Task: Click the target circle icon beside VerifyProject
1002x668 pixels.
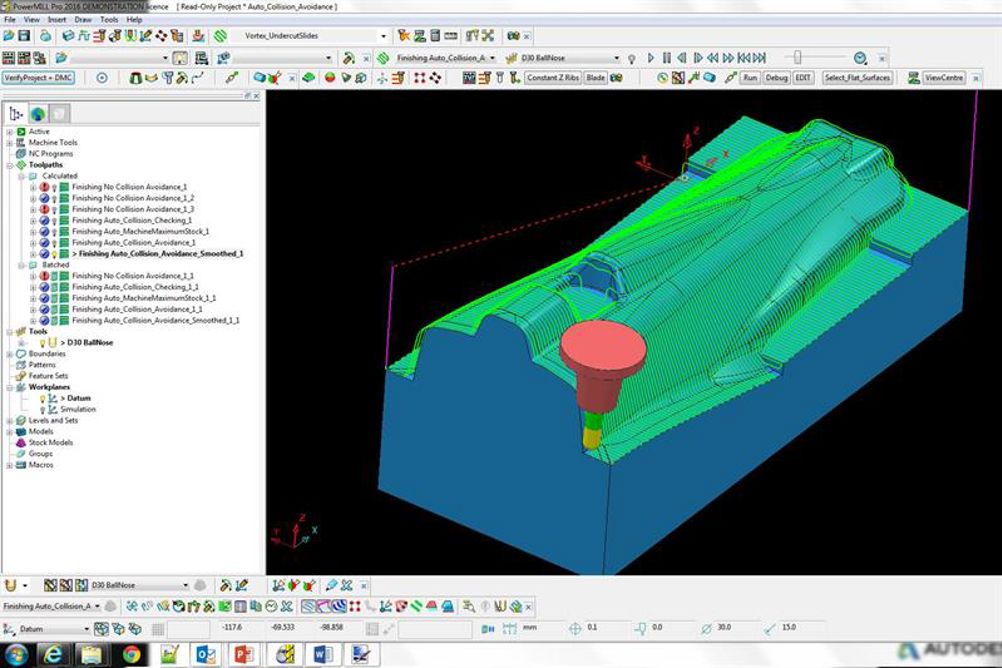Action: [x=102, y=78]
